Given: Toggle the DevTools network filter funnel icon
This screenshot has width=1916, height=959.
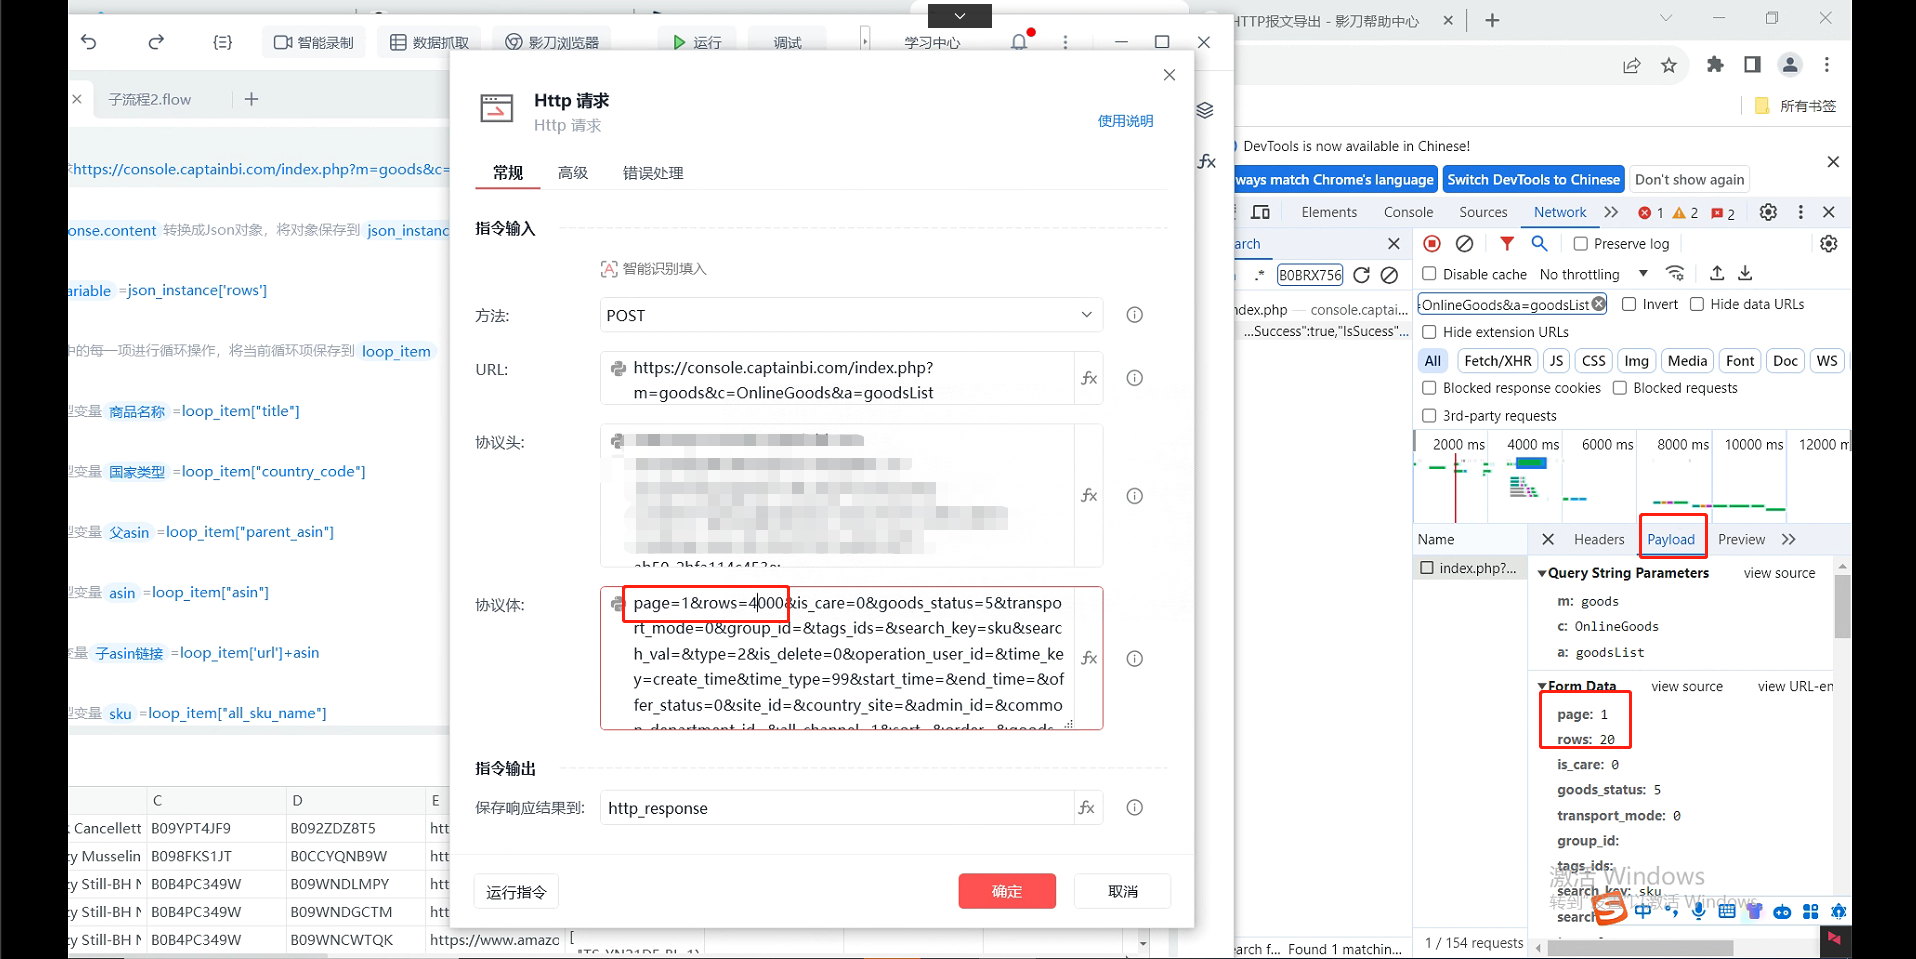Looking at the screenshot, I should (x=1507, y=243).
